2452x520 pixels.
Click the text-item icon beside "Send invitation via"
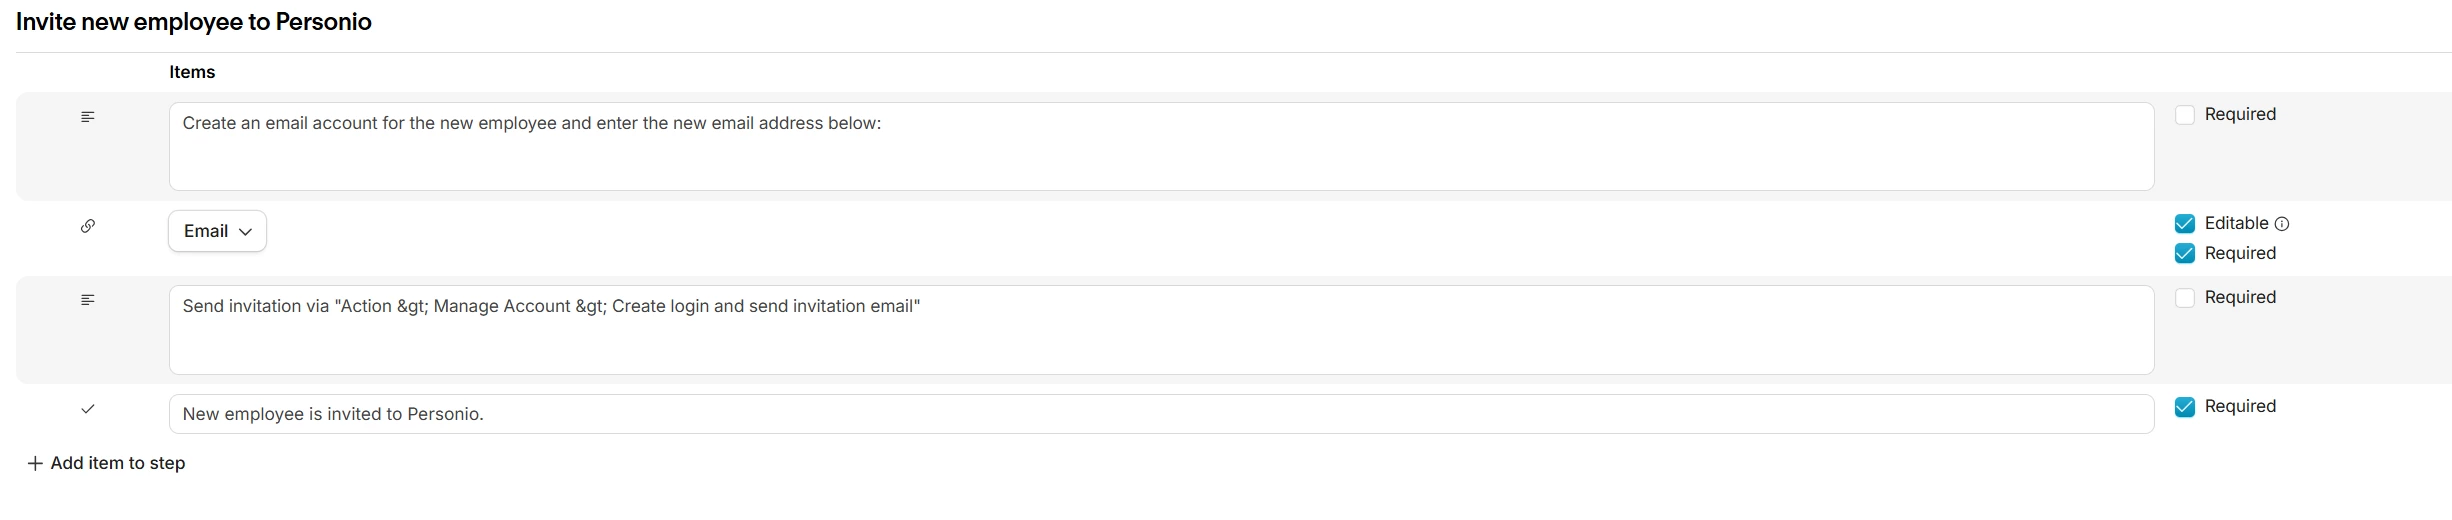coord(88,300)
